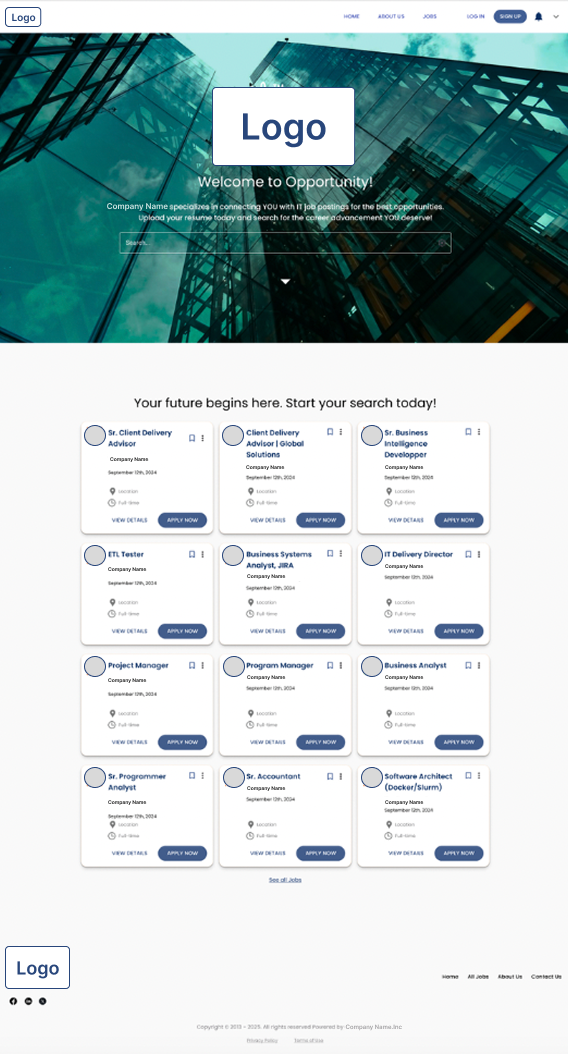Toggle bookmark on Program Manager card
This screenshot has height=1054, width=568.
point(330,665)
